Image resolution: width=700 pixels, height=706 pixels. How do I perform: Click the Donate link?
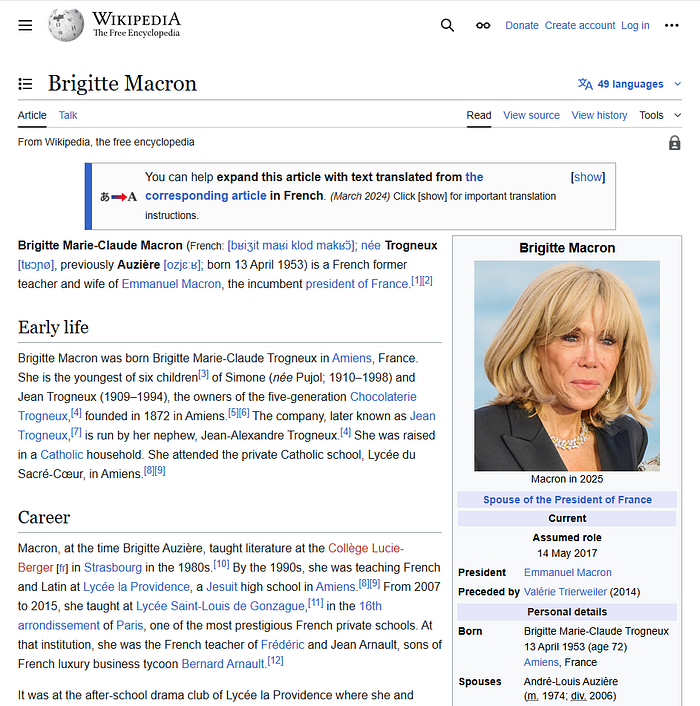click(522, 25)
